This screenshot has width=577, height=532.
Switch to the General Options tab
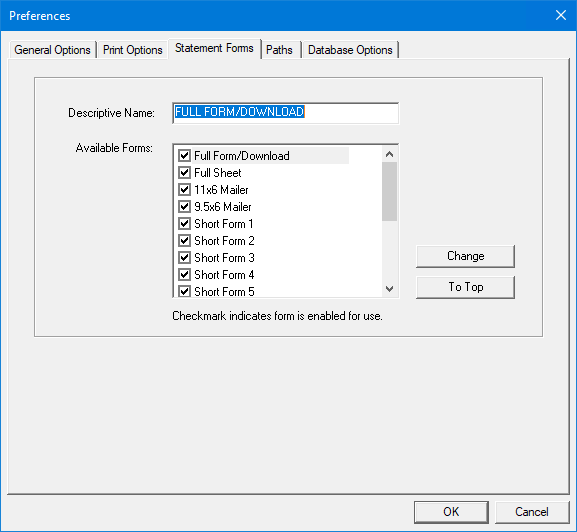coord(52,50)
